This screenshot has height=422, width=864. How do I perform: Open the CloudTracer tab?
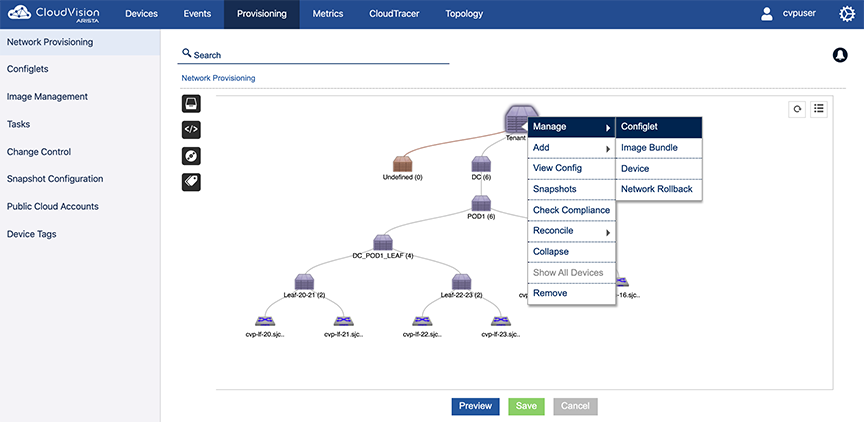pos(393,14)
